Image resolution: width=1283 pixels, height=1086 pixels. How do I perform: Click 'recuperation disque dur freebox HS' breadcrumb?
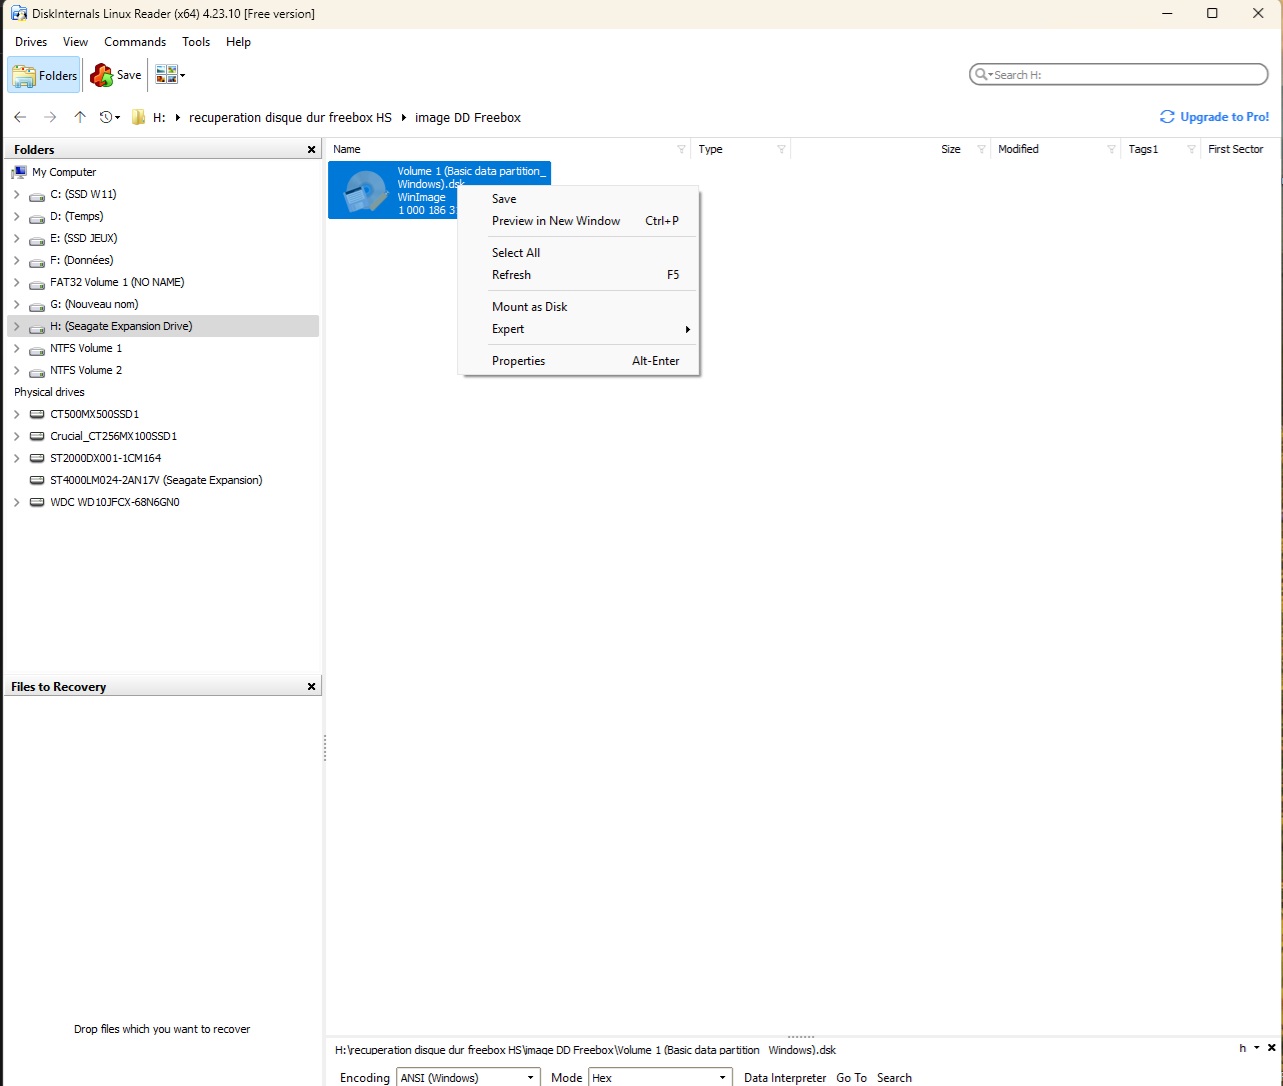click(x=290, y=117)
